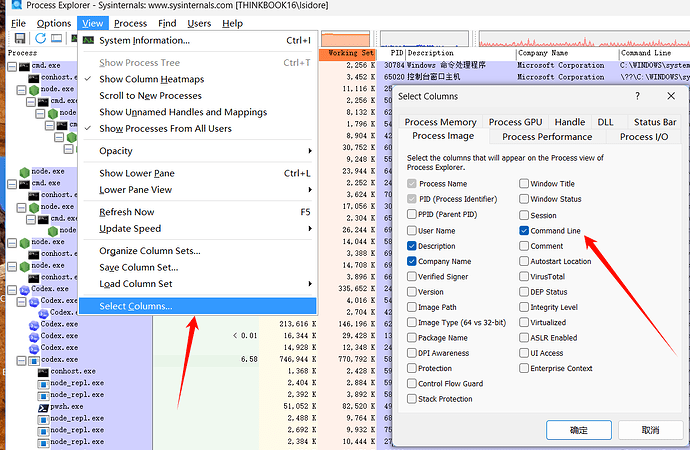Click node.exe icon in the 11,116 K row
Viewport: 690px width, 450px height.
pyautogui.click(x=34, y=90)
